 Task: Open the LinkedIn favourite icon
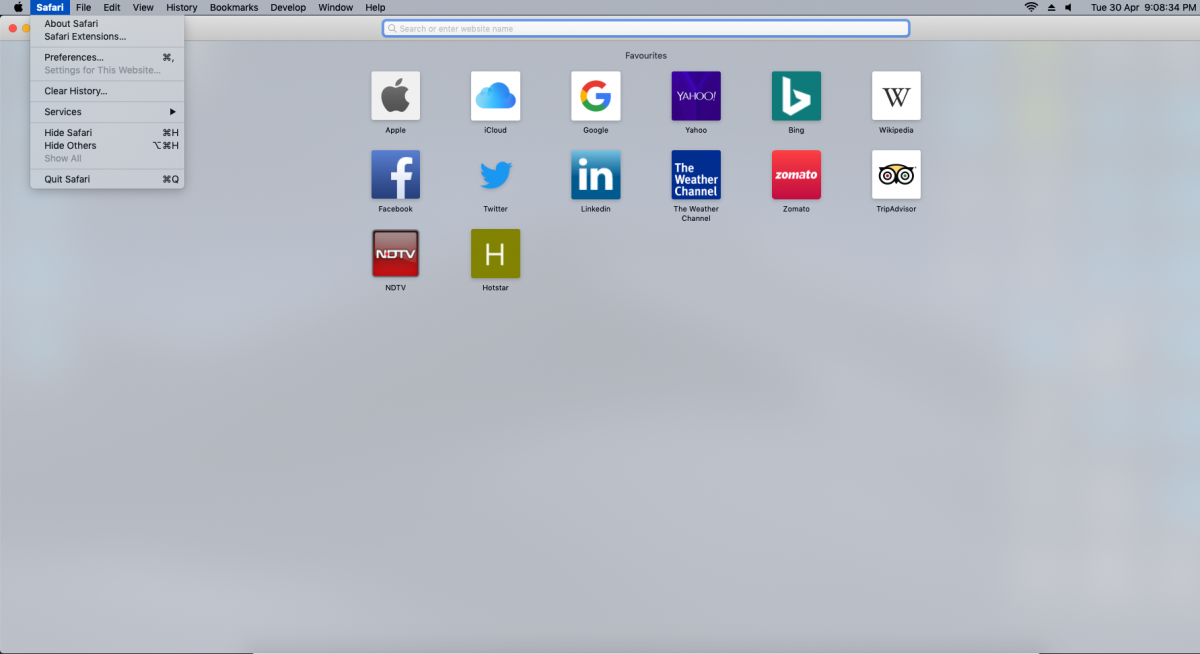pos(596,175)
